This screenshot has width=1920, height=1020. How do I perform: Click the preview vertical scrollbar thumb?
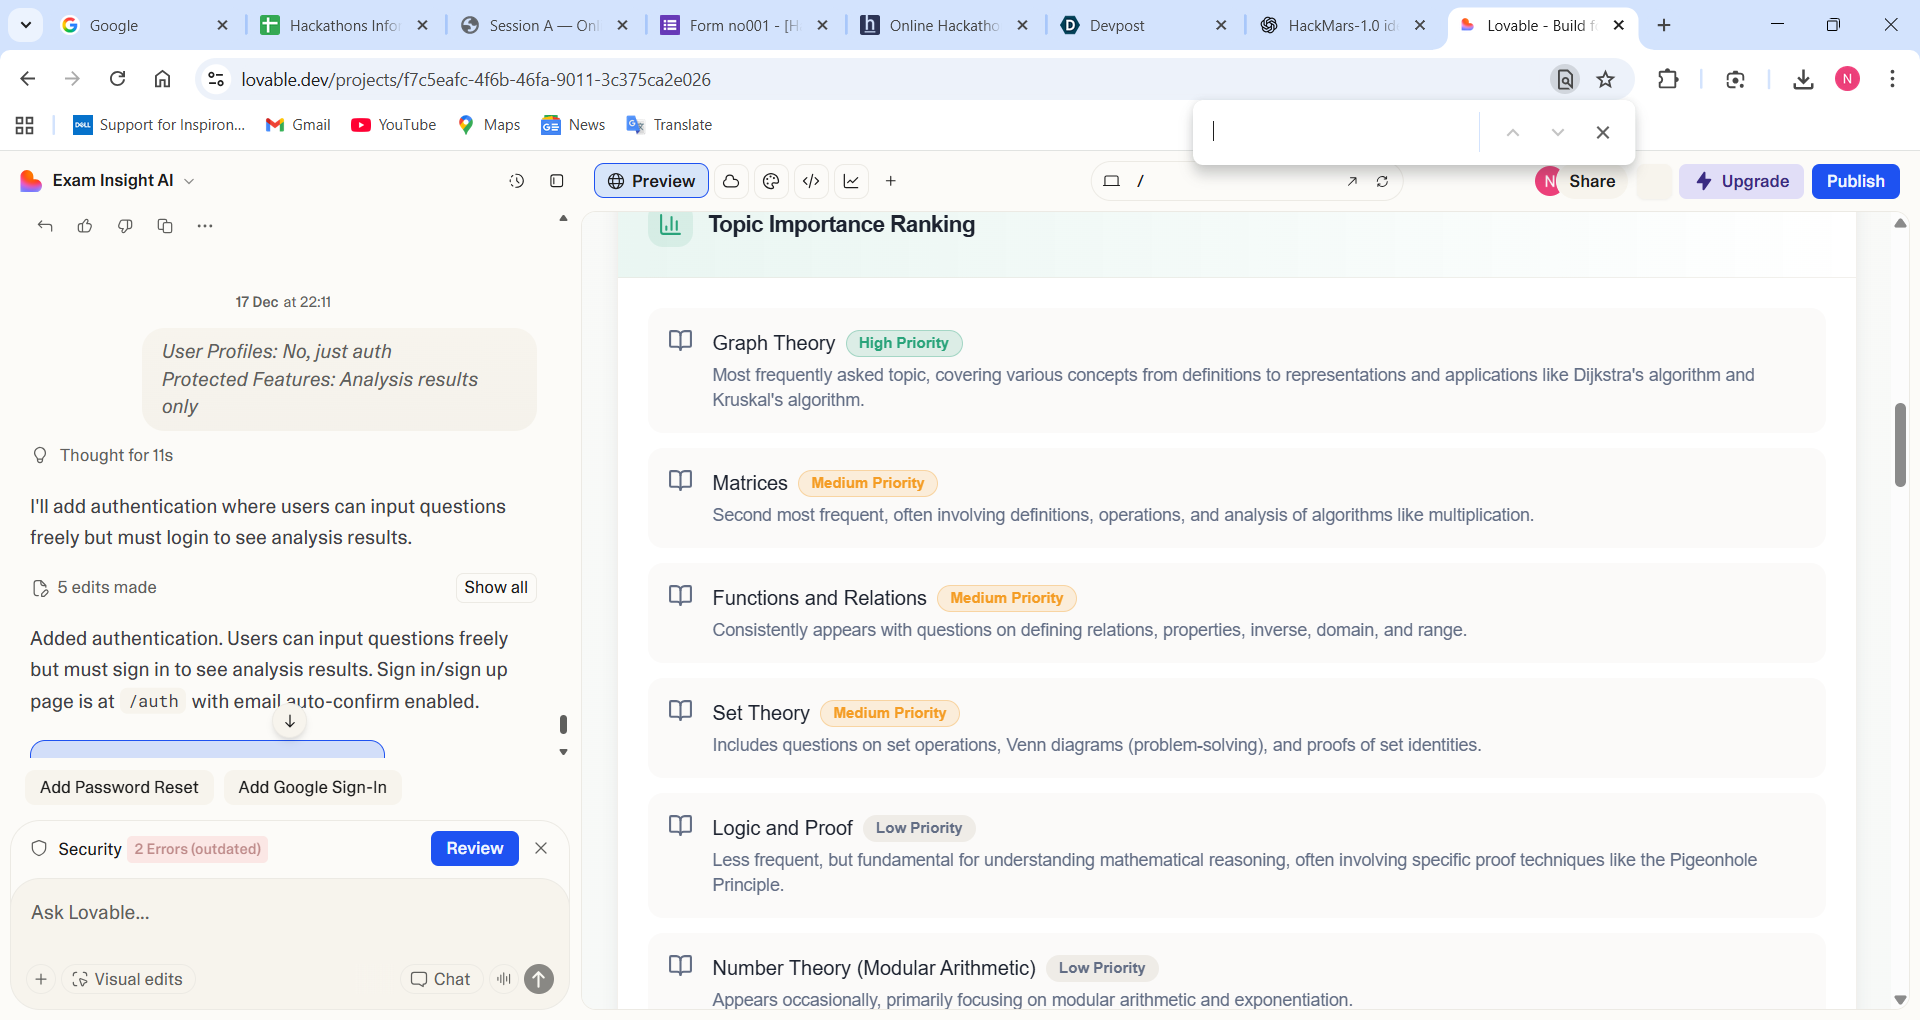click(1900, 445)
